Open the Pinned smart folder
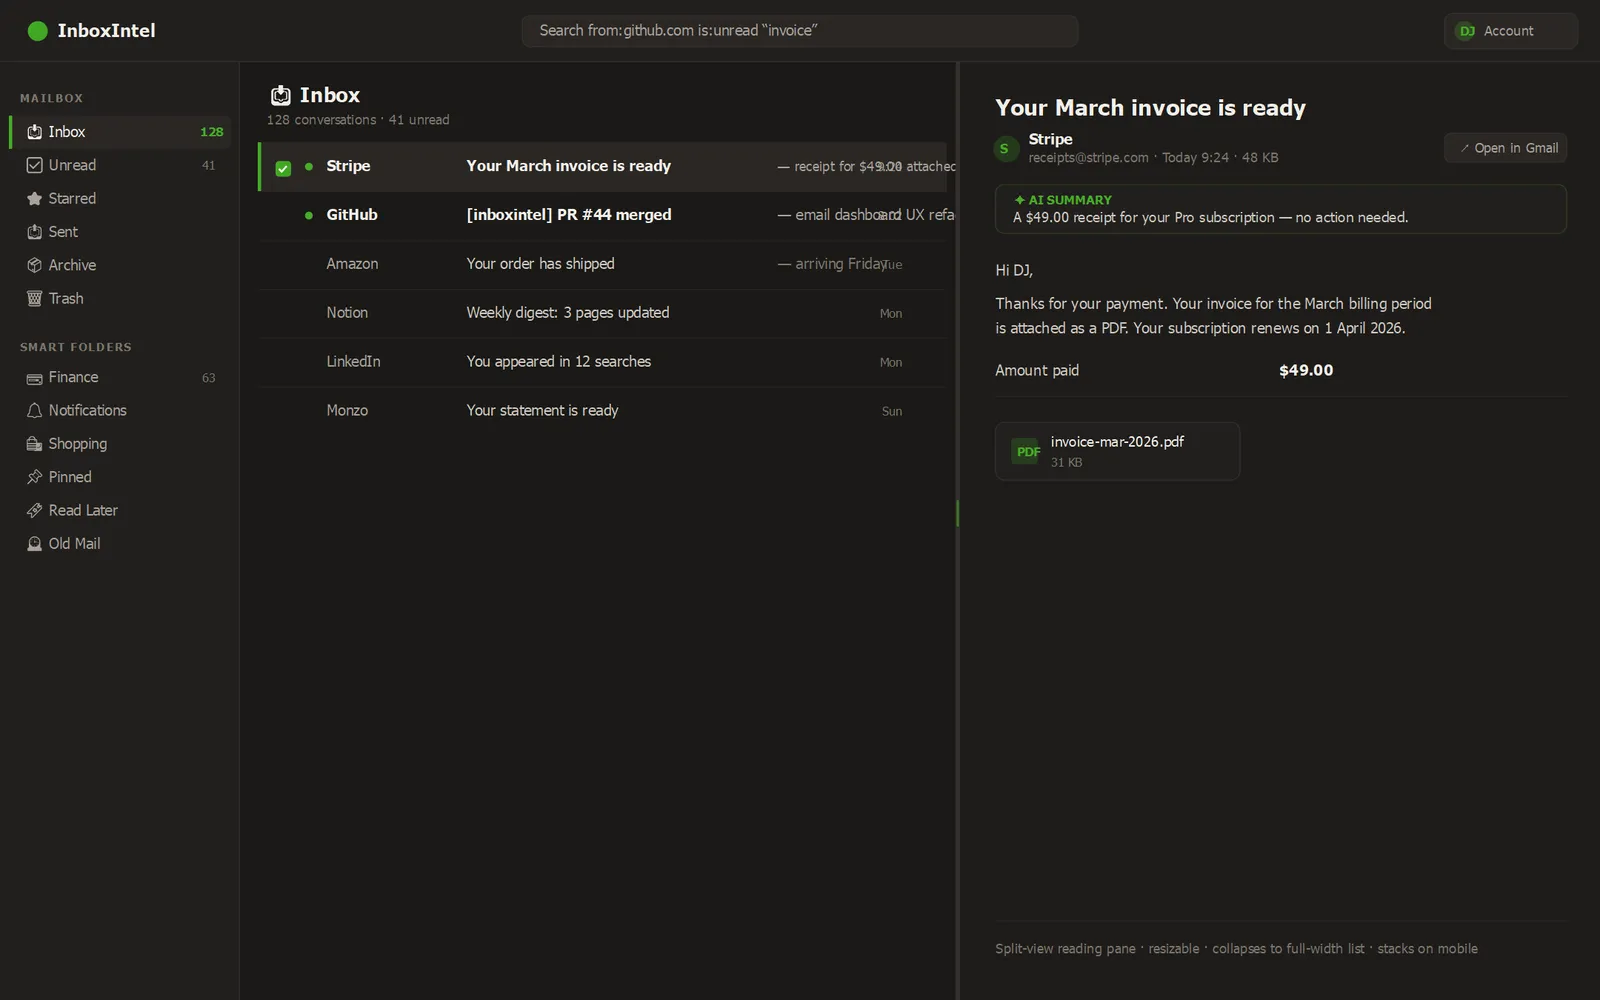1600x1000 pixels. pos(120,477)
